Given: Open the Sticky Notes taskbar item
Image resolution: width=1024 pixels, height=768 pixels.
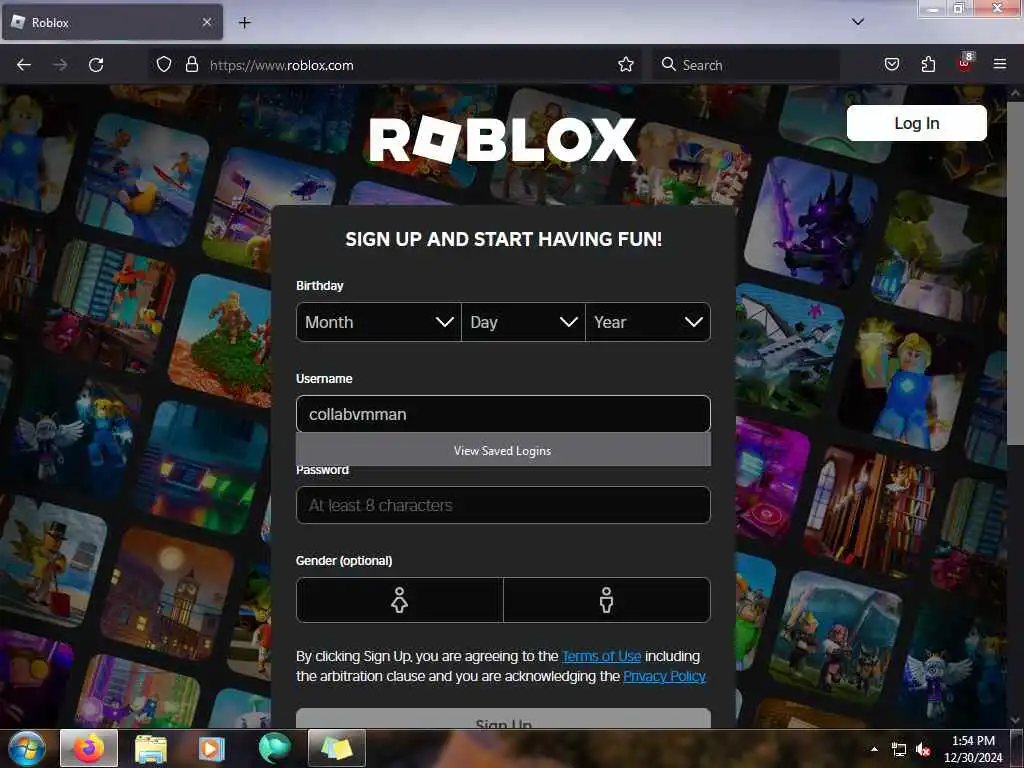Looking at the screenshot, I should pos(336,748).
